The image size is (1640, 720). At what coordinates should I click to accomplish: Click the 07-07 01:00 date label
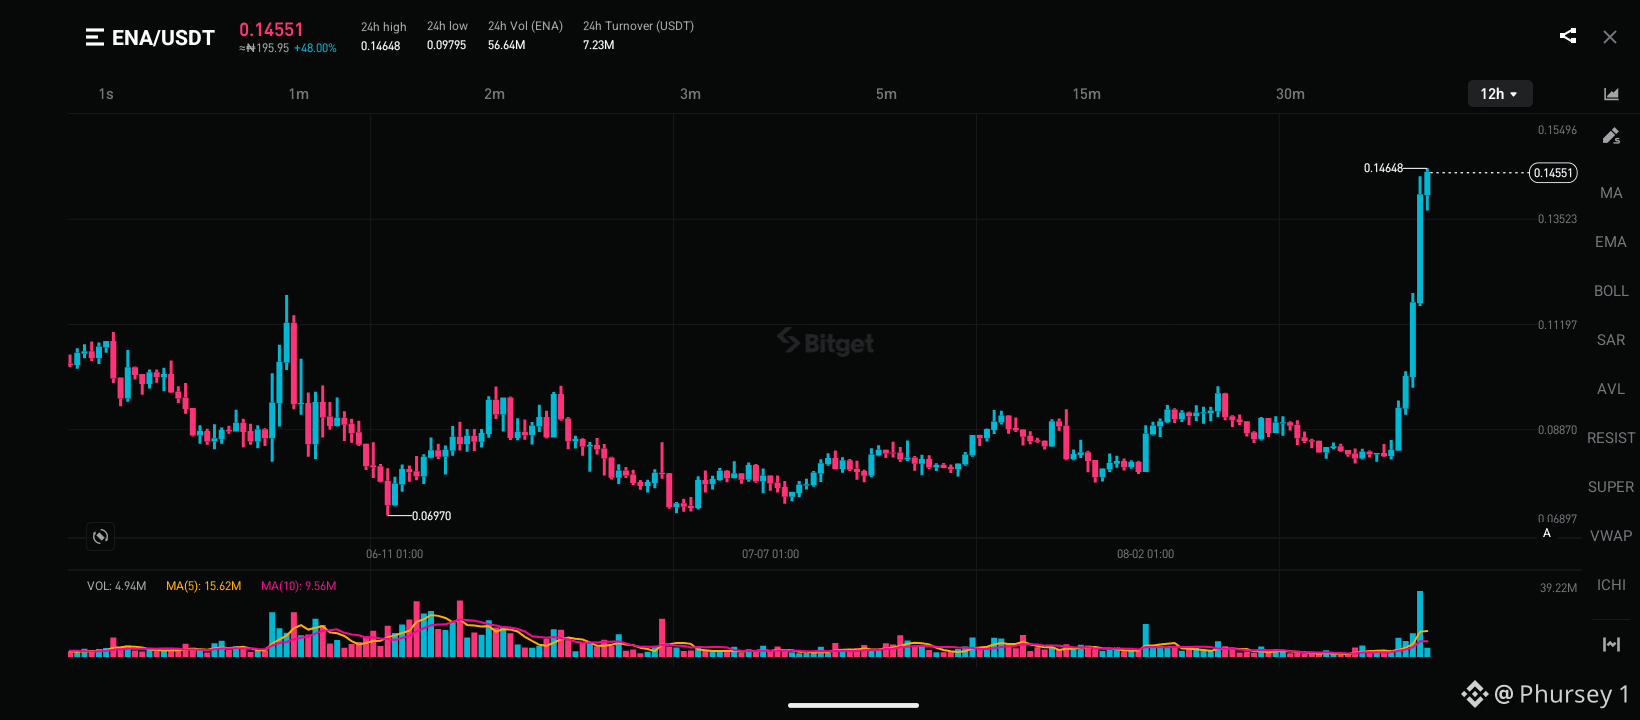pos(771,554)
